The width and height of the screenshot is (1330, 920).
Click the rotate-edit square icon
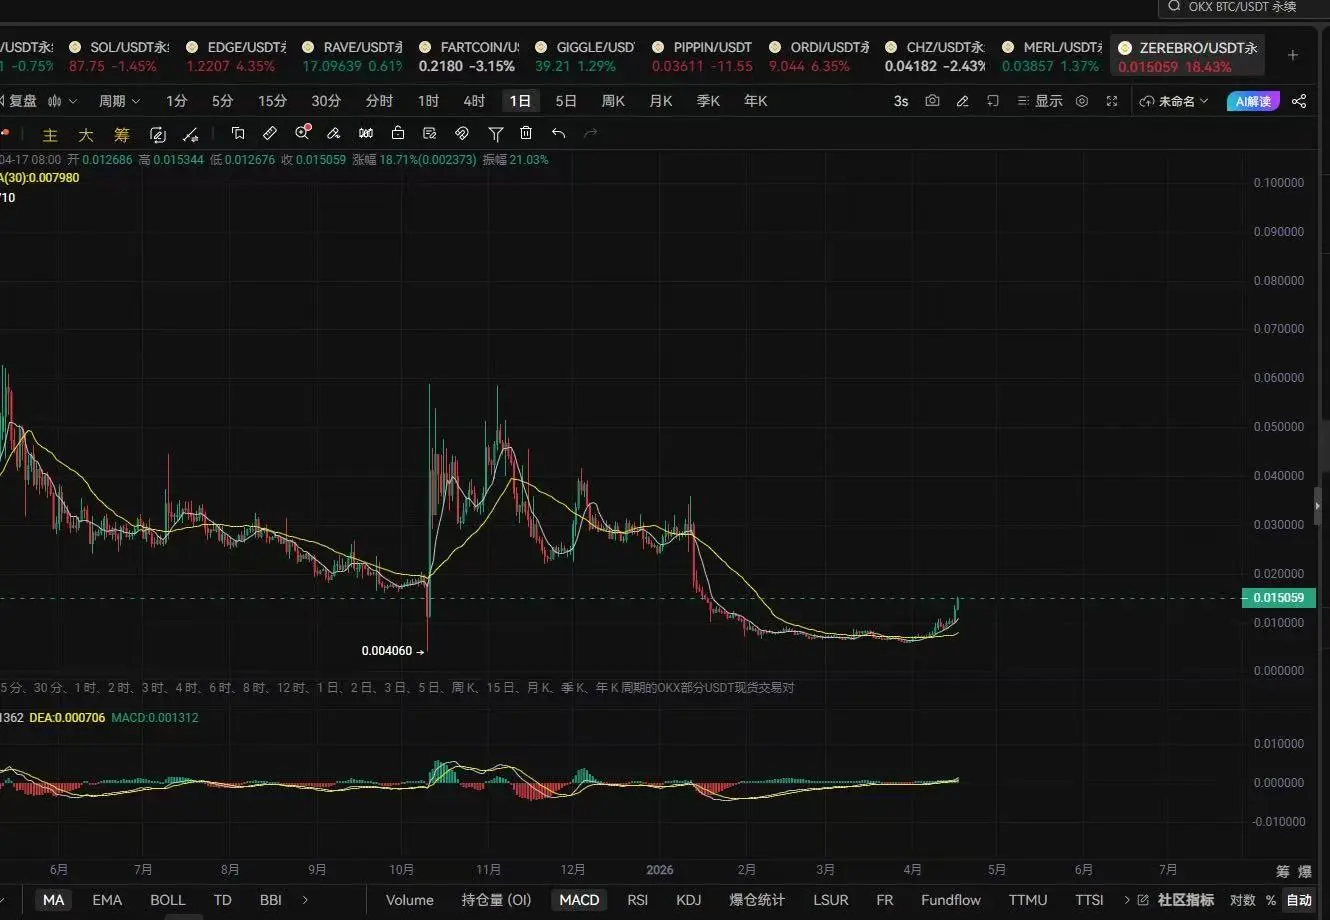point(157,135)
